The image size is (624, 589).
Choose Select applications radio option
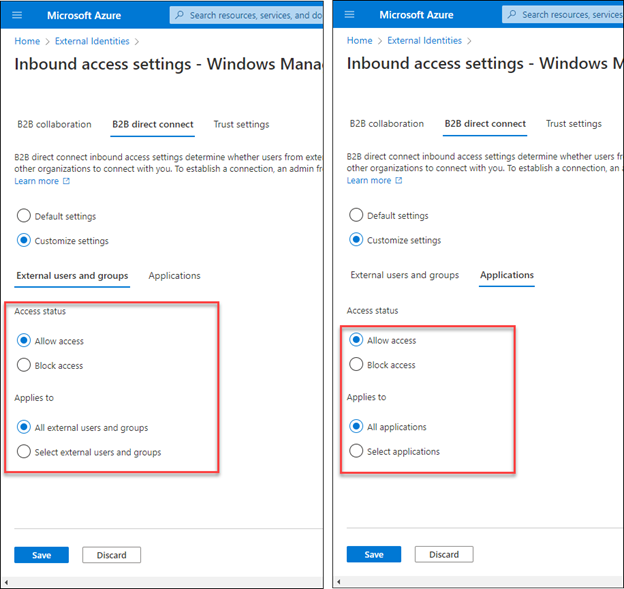(356, 452)
